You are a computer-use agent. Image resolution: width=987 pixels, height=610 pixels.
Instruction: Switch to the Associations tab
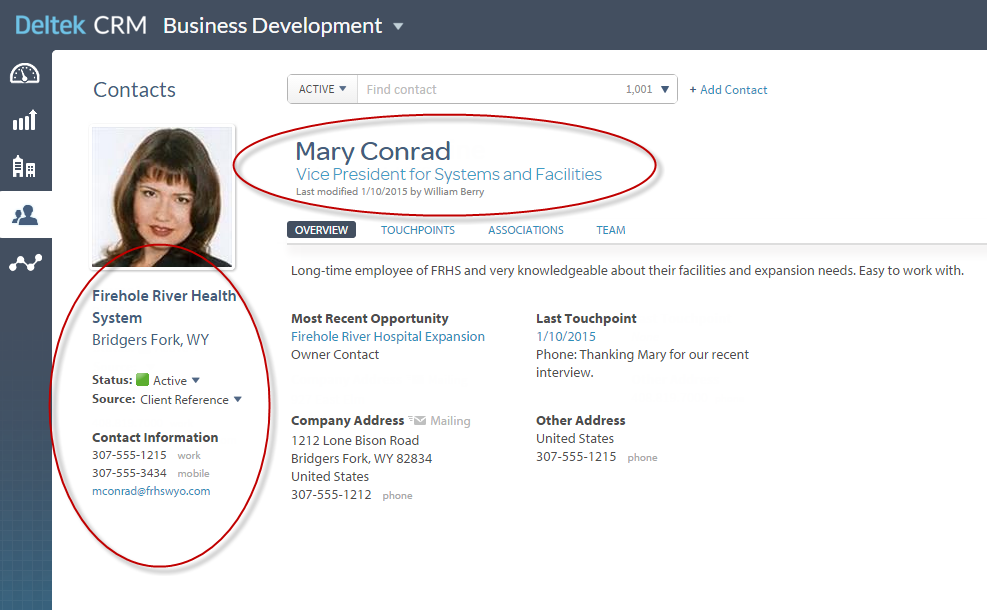[x=525, y=230]
